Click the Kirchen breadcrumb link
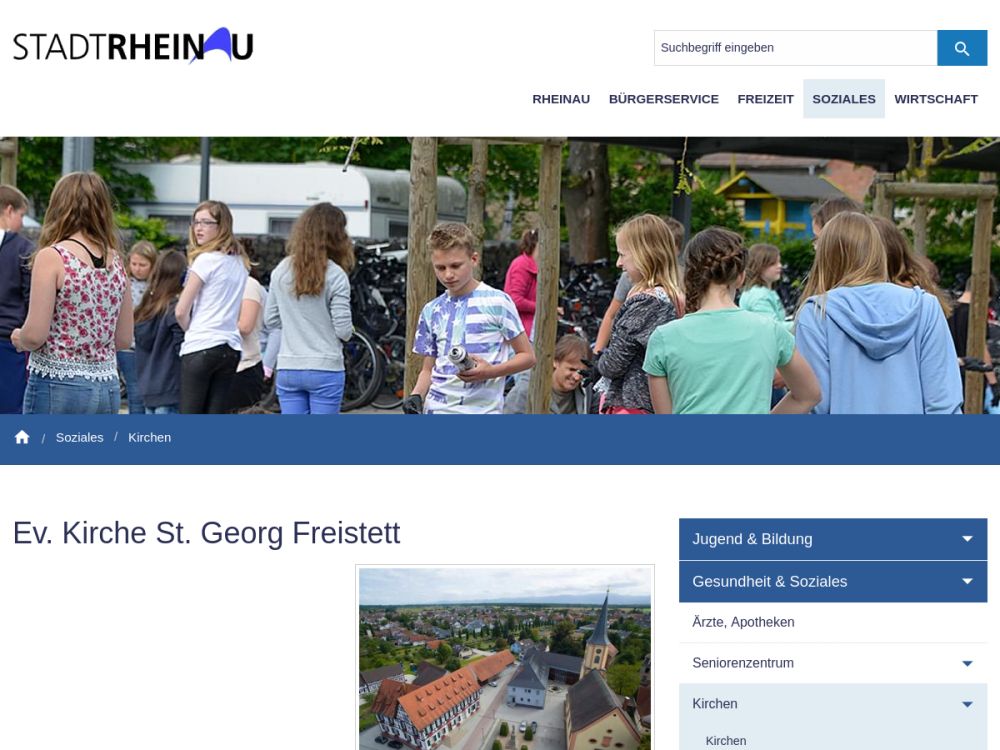Screen dimensions: 1000x750 [149, 438]
